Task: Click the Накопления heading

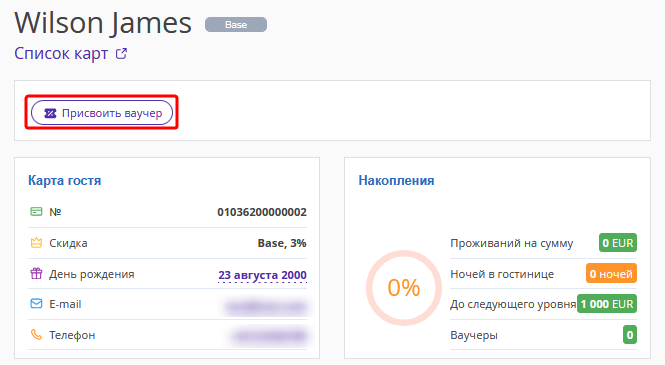Action: pos(396,181)
